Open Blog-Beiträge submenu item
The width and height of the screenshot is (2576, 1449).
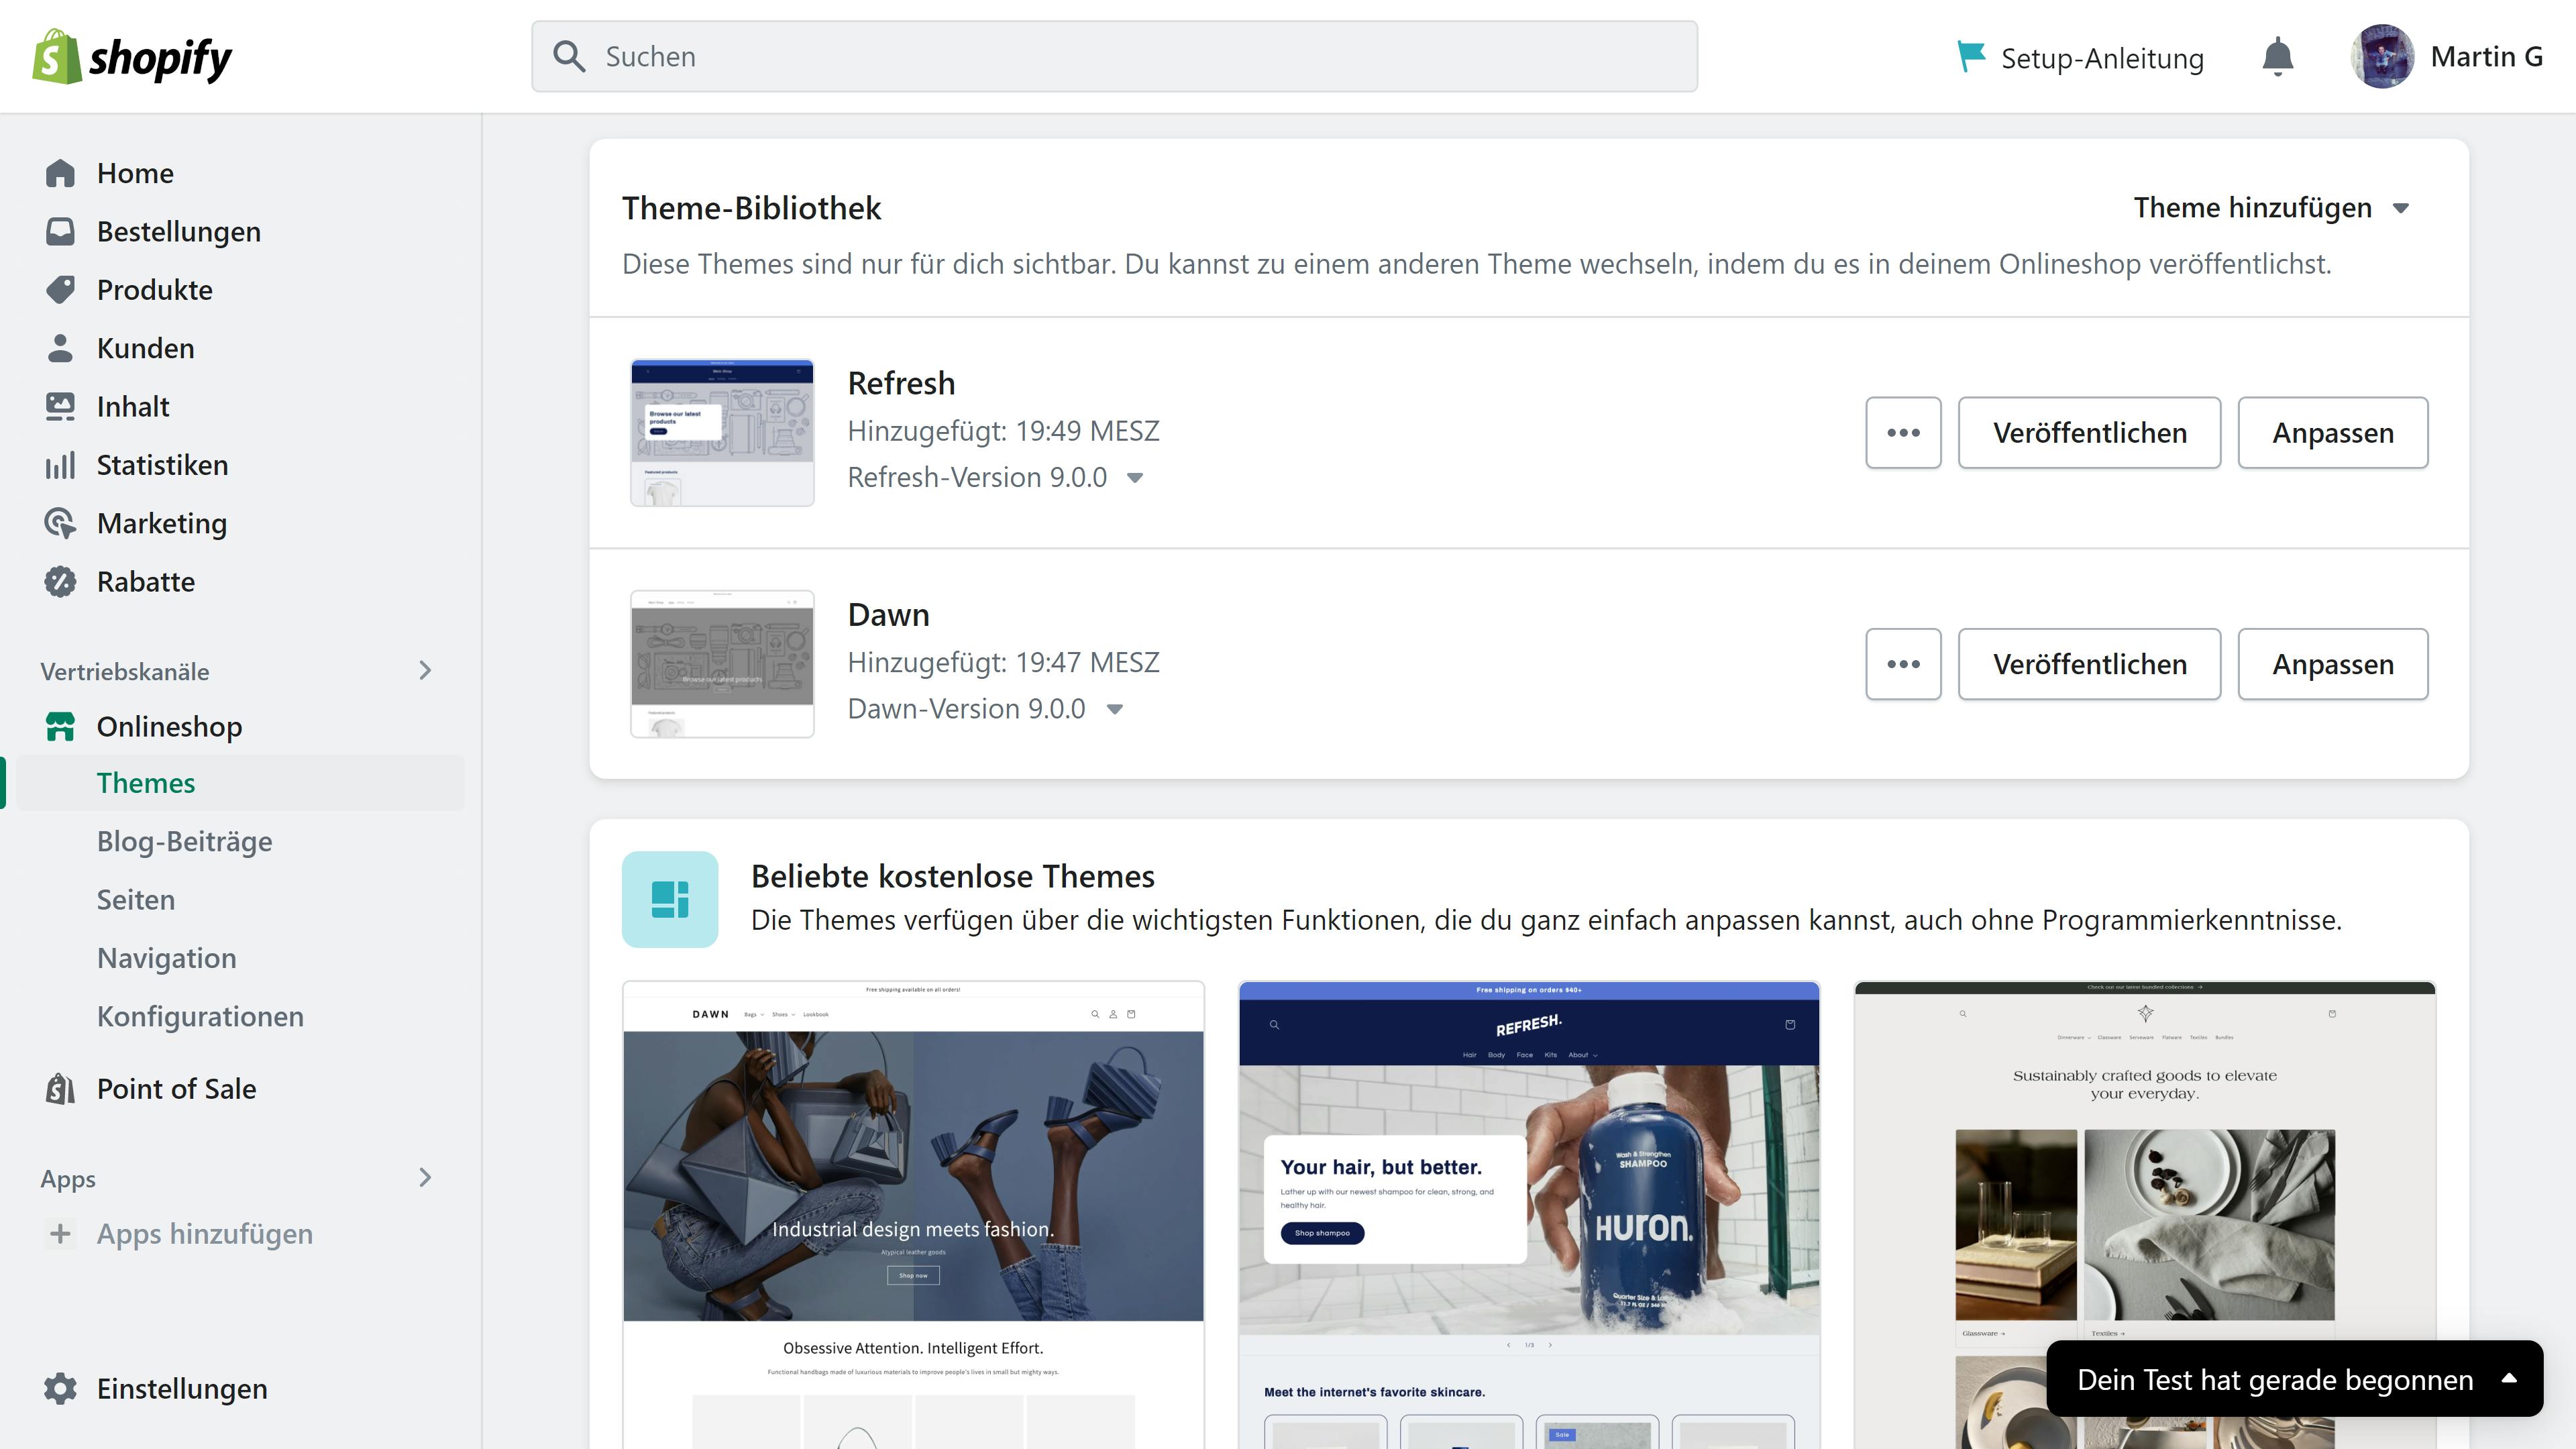(184, 841)
